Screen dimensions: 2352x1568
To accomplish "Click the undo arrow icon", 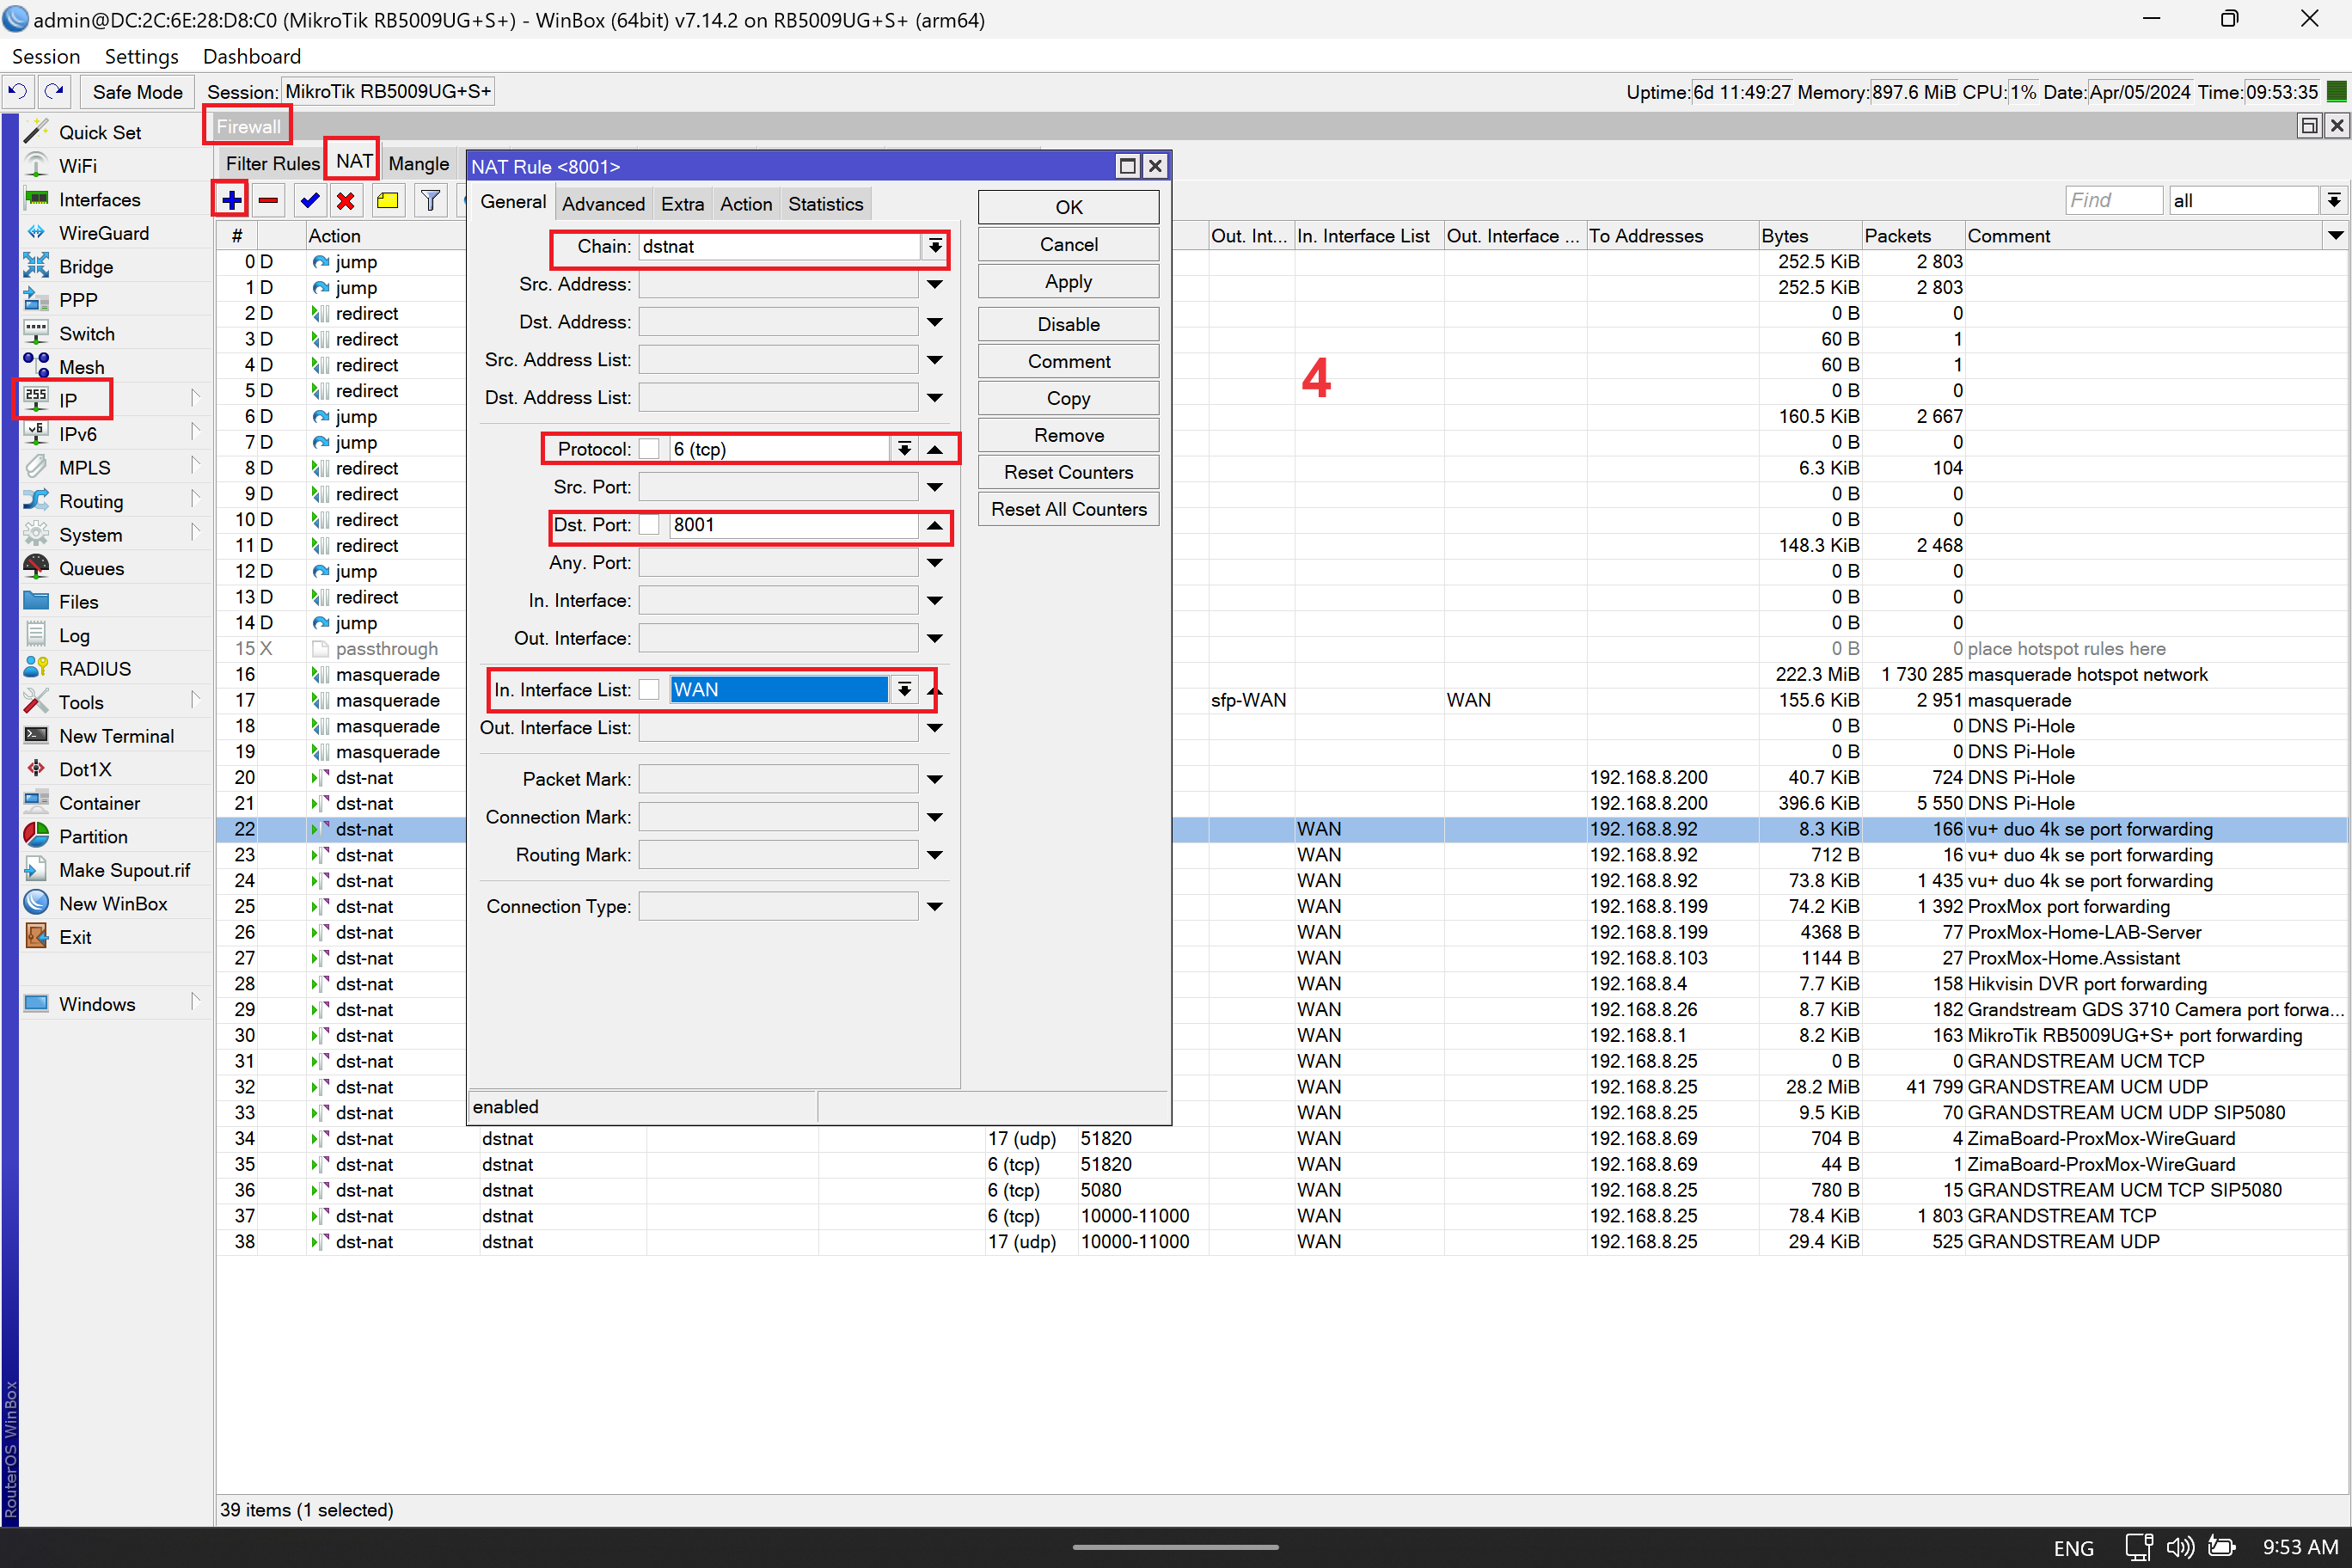I will [x=17, y=92].
